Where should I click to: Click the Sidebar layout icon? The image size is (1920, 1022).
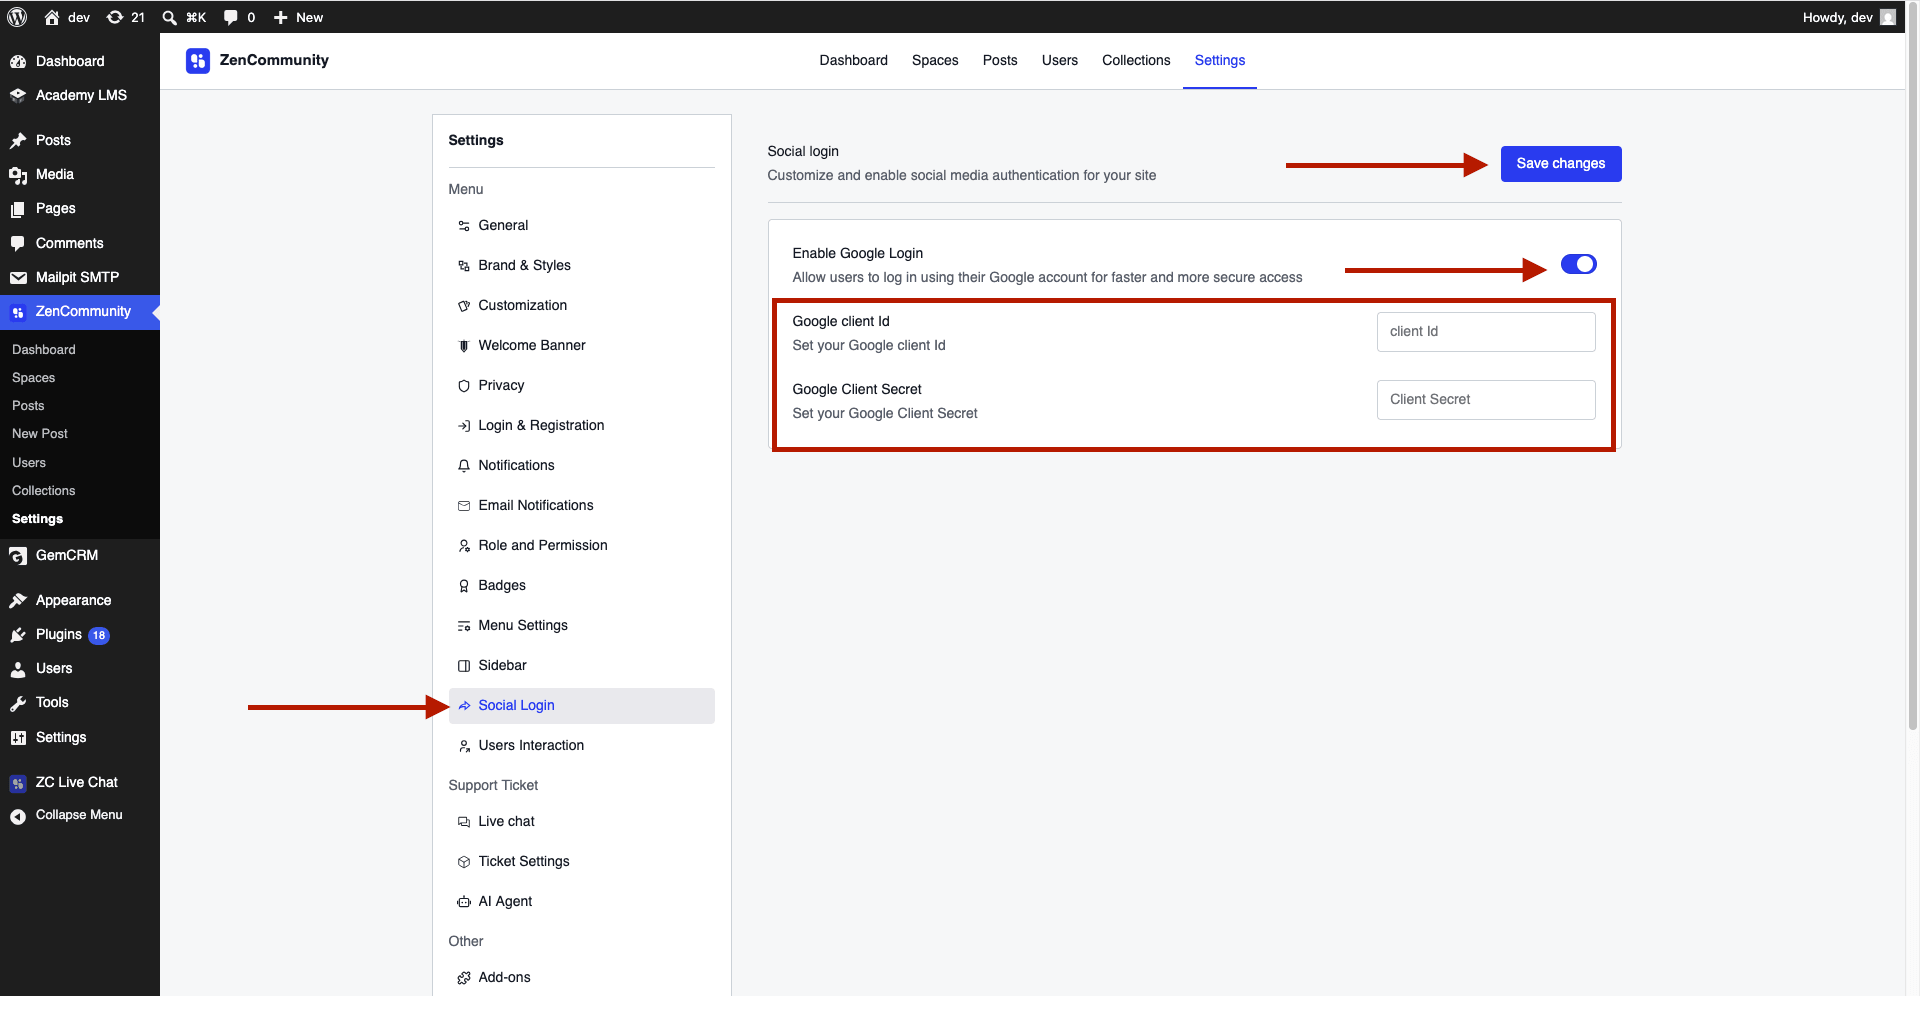point(464,666)
